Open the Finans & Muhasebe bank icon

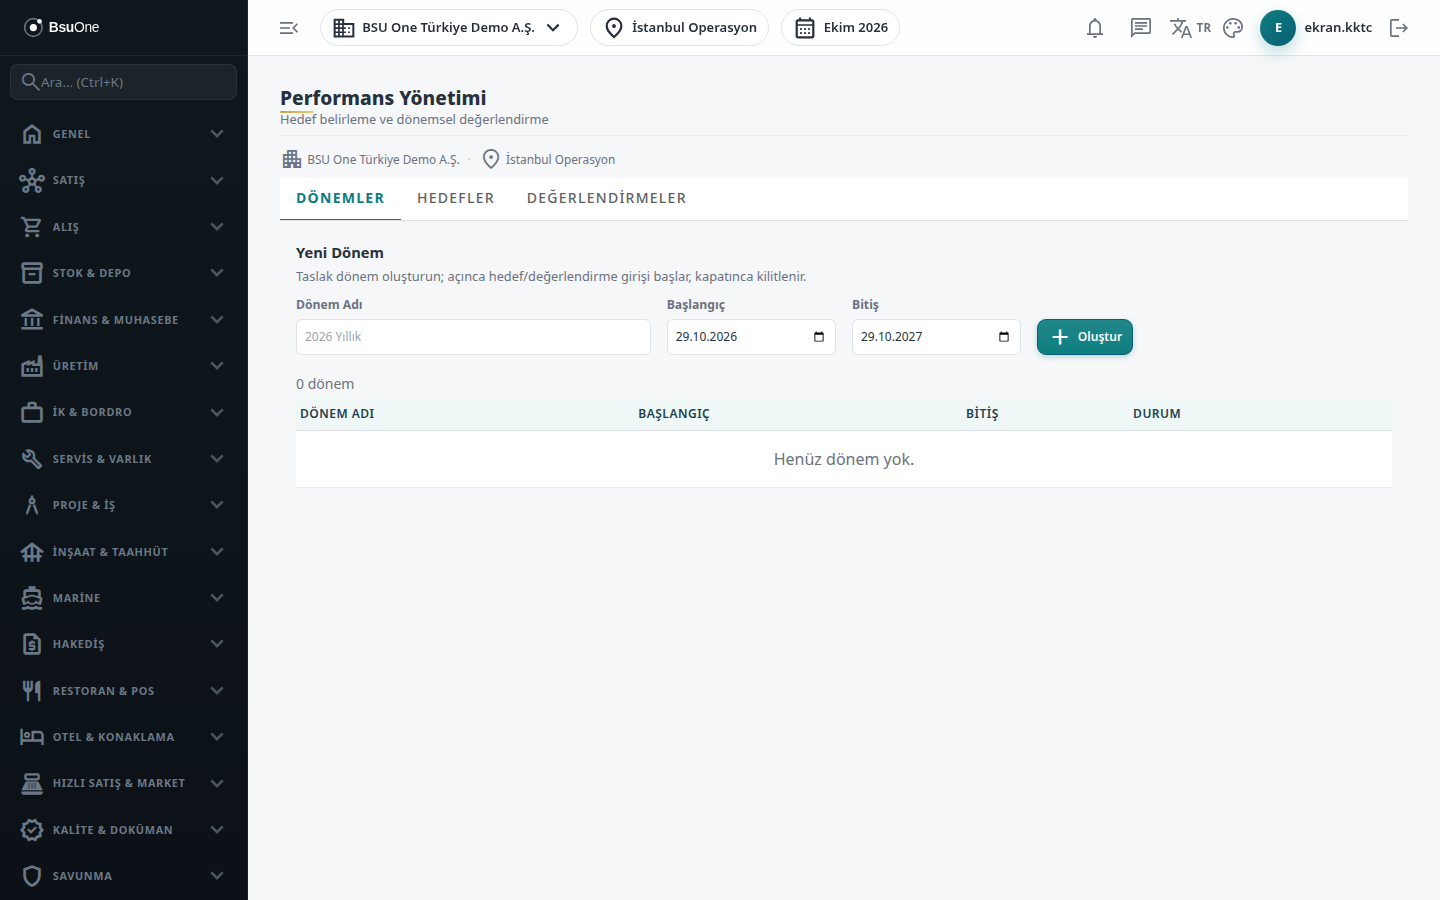click(x=32, y=320)
